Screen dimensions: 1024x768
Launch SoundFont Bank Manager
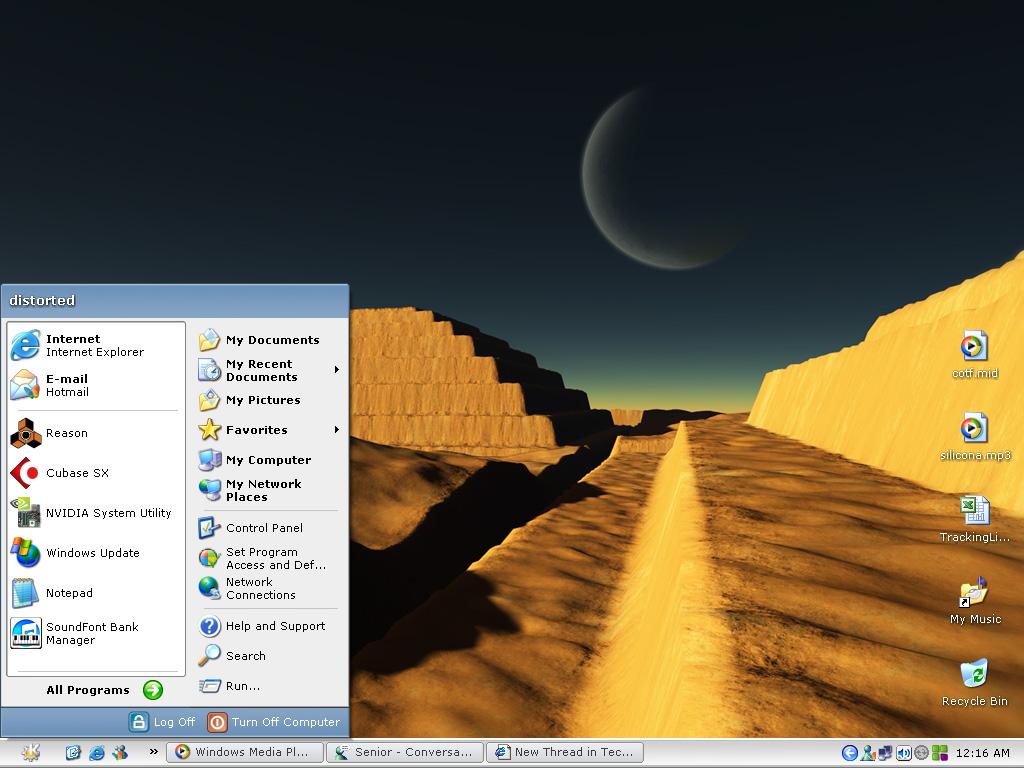[x=91, y=633]
